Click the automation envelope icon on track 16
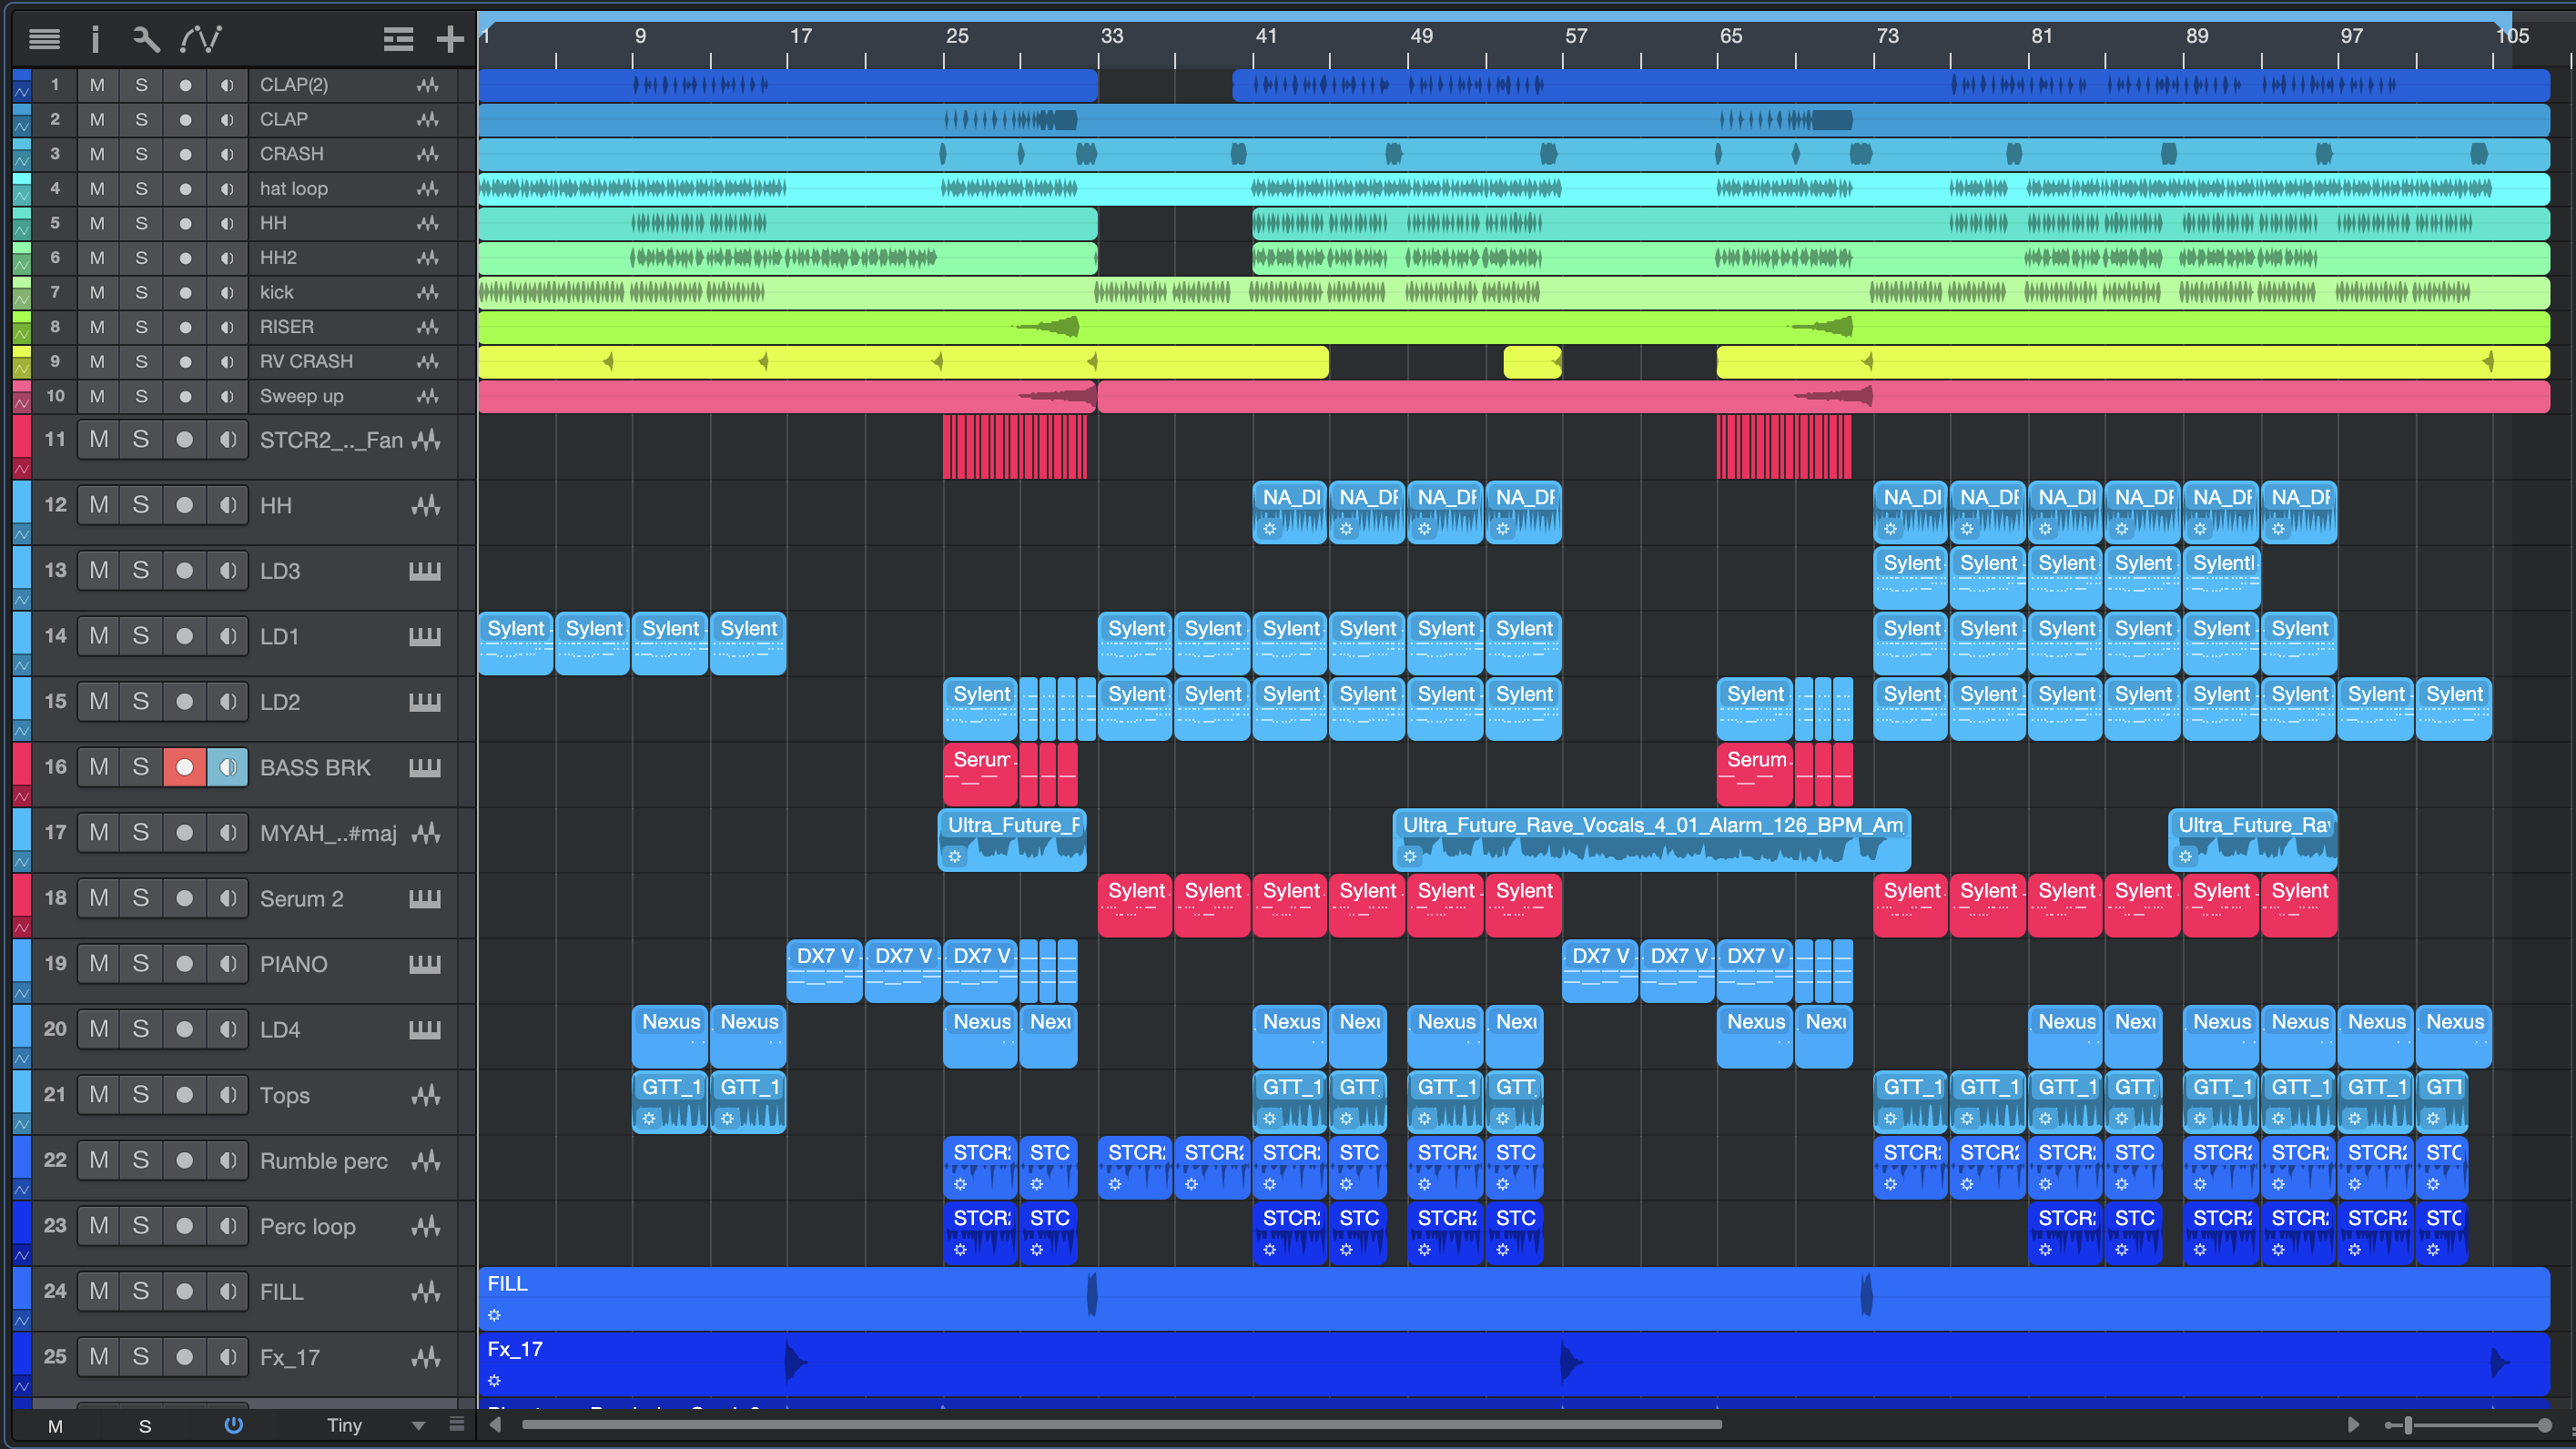The image size is (2576, 1449). [x=21, y=797]
